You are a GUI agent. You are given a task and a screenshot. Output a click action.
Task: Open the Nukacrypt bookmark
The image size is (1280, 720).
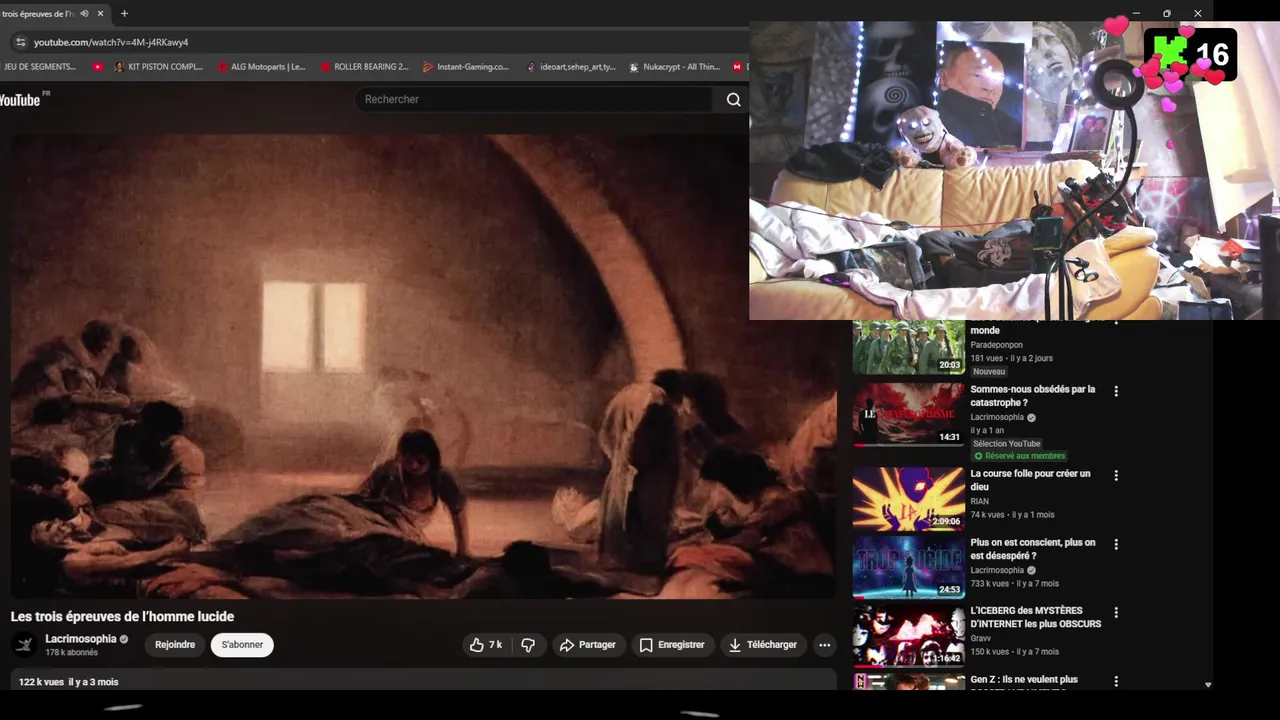click(x=674, y=67)
